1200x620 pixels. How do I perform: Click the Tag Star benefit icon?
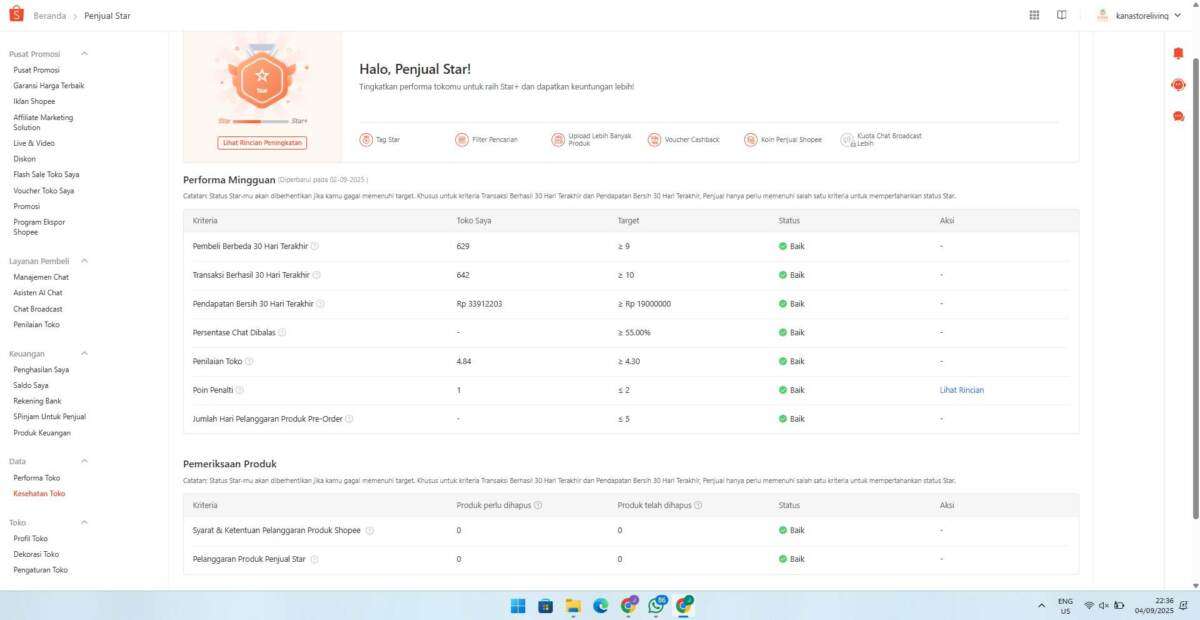tap(366, 140)
